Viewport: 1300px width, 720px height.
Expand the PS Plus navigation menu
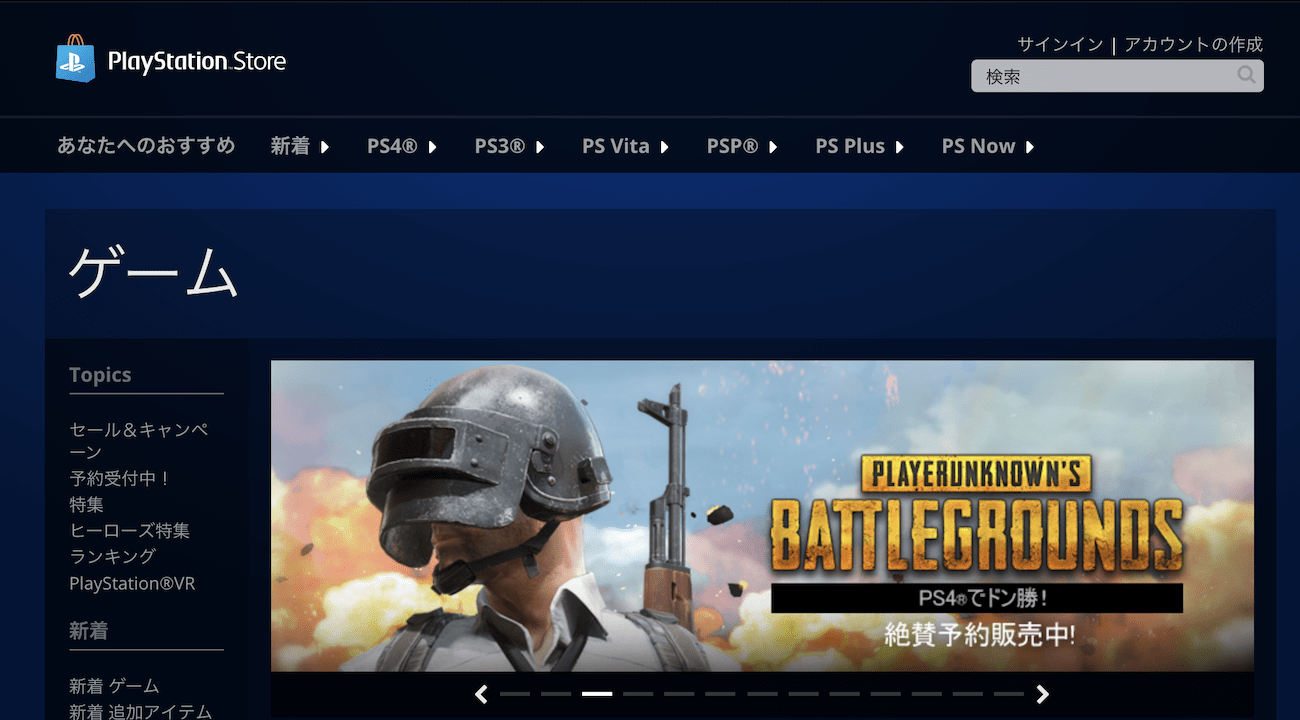(859, 146)
